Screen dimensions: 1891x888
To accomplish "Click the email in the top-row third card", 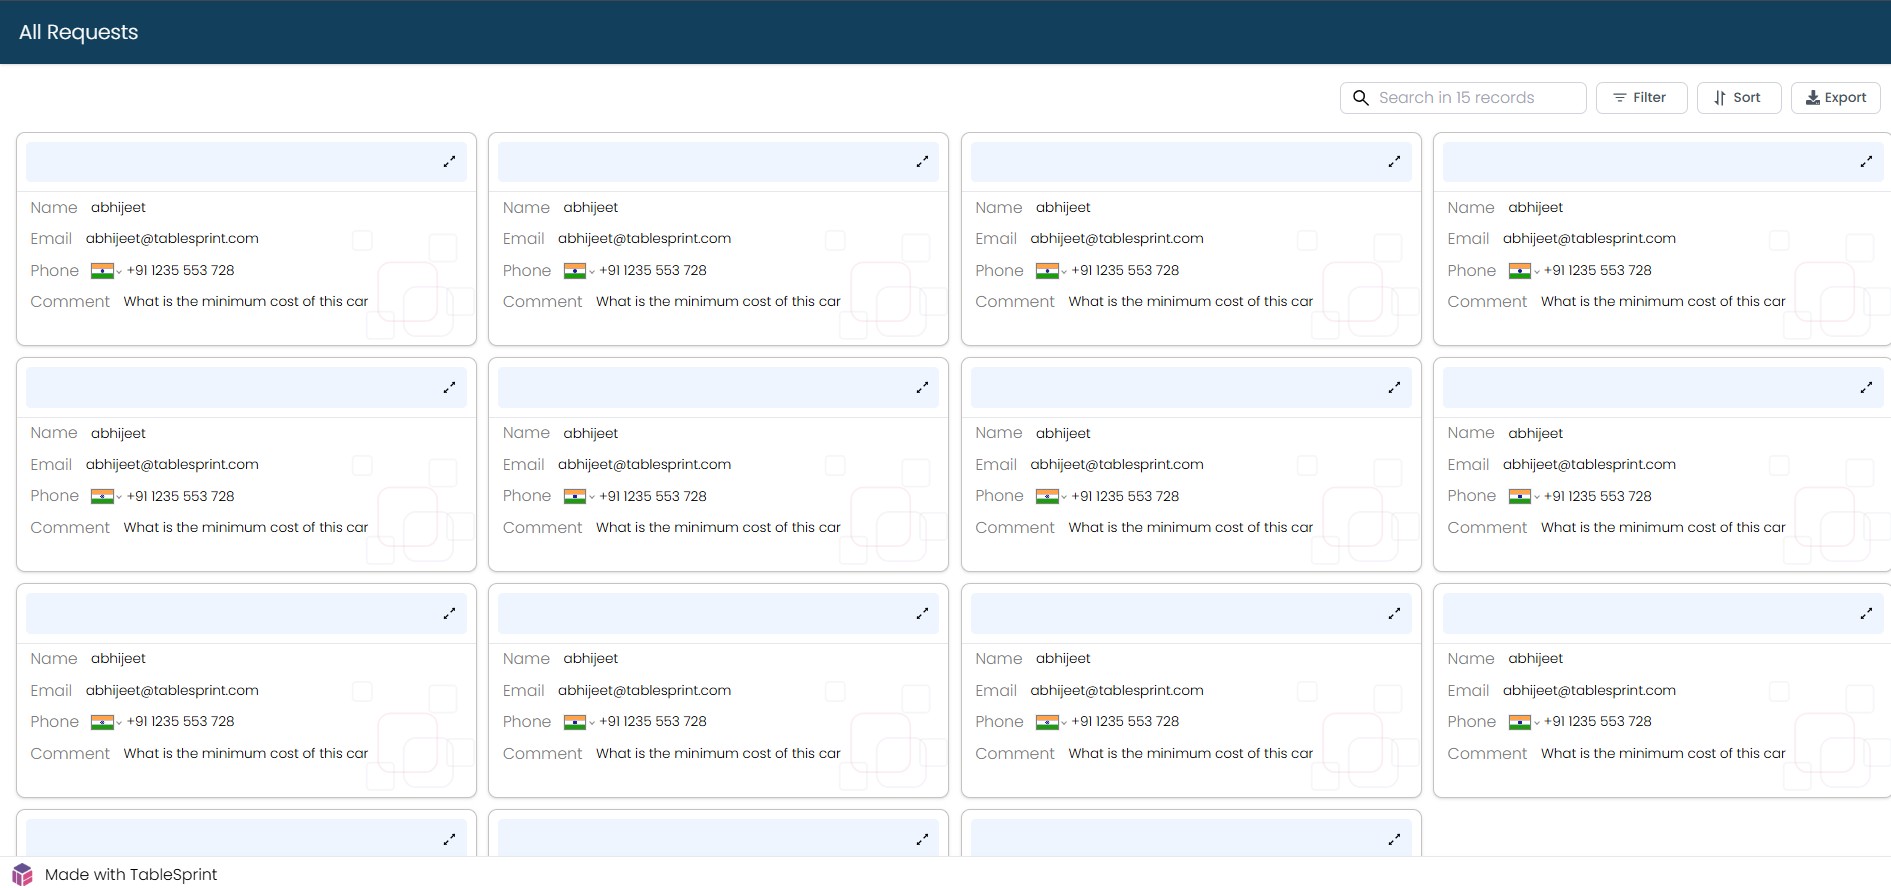I will pos(1116,239).
